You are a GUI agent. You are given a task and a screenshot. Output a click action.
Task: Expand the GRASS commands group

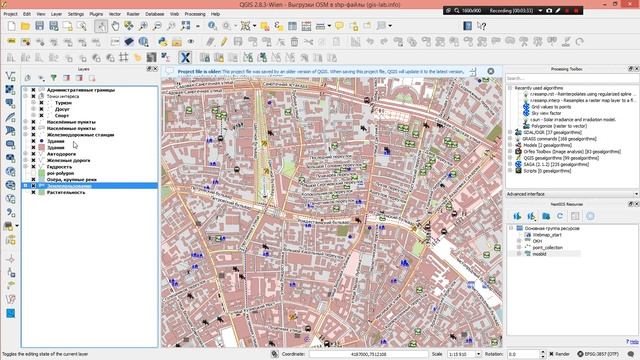click(510, 139)
